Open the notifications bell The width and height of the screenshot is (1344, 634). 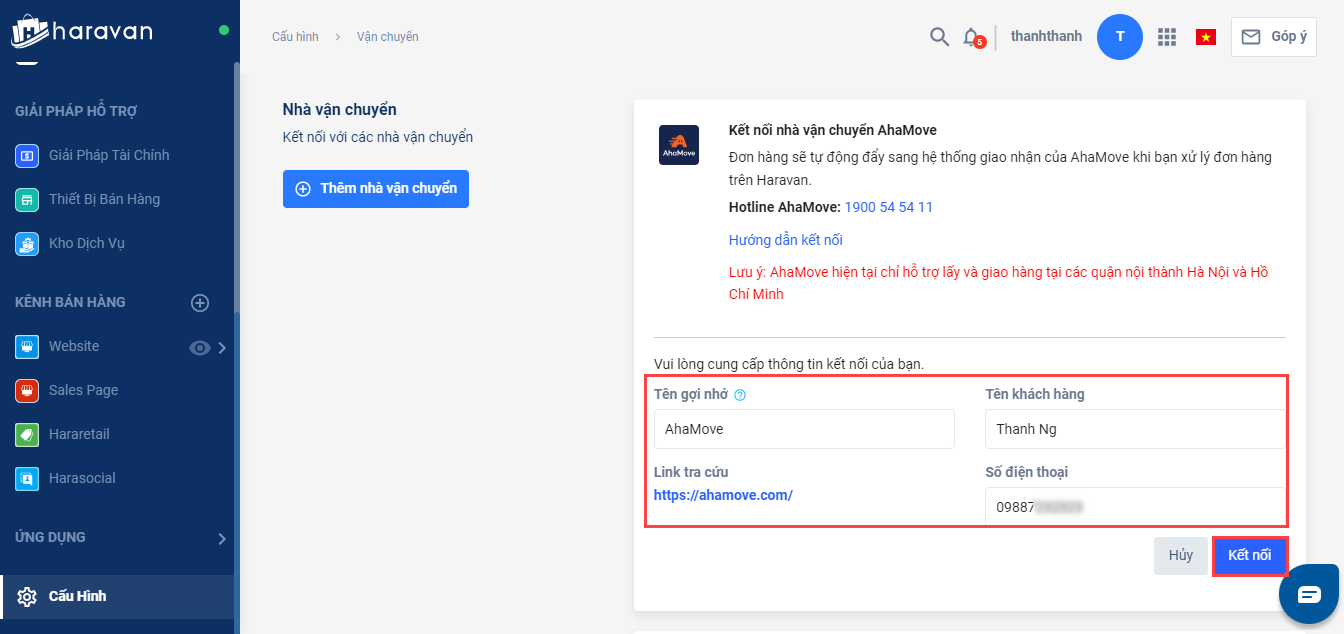tap(971, 37)
